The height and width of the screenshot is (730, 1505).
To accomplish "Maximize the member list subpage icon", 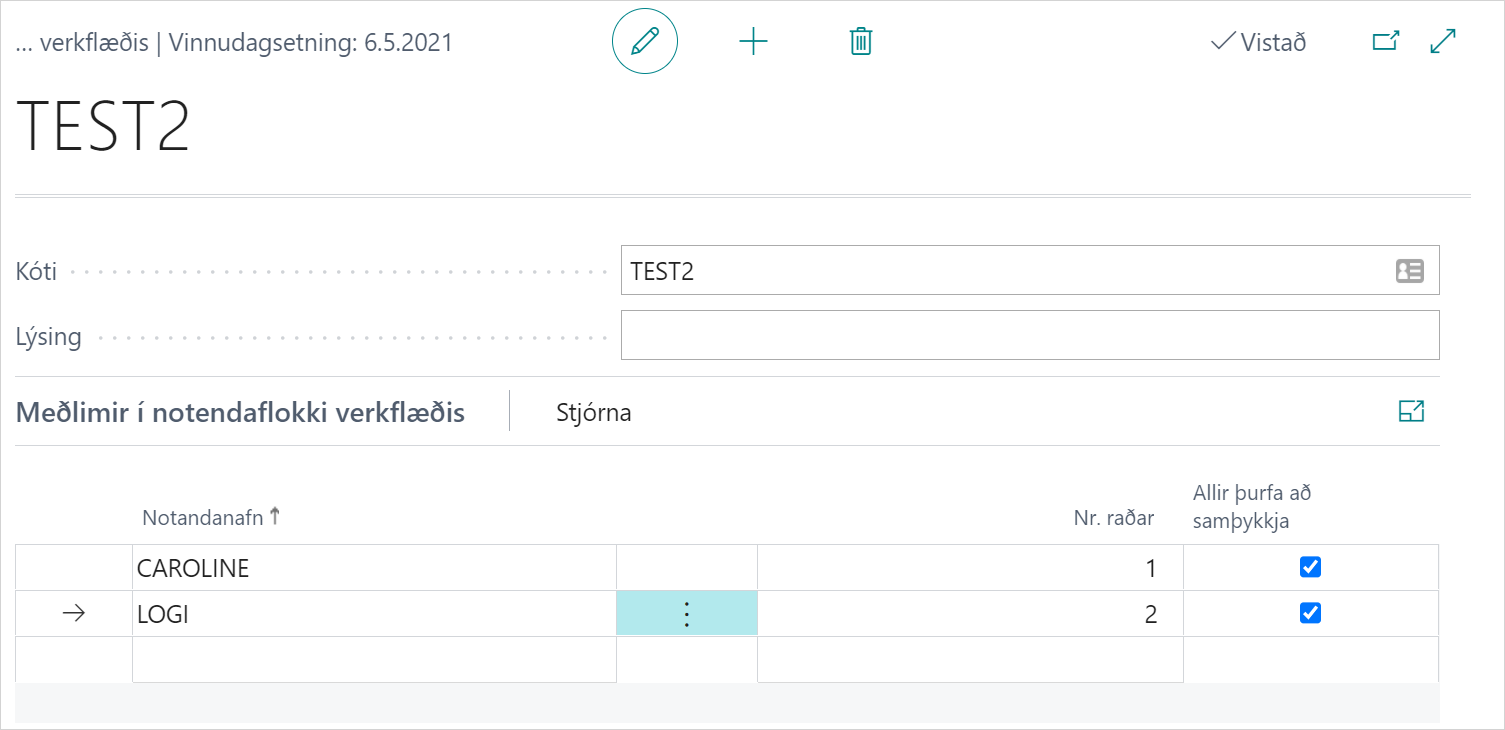I will (1411, 411).
